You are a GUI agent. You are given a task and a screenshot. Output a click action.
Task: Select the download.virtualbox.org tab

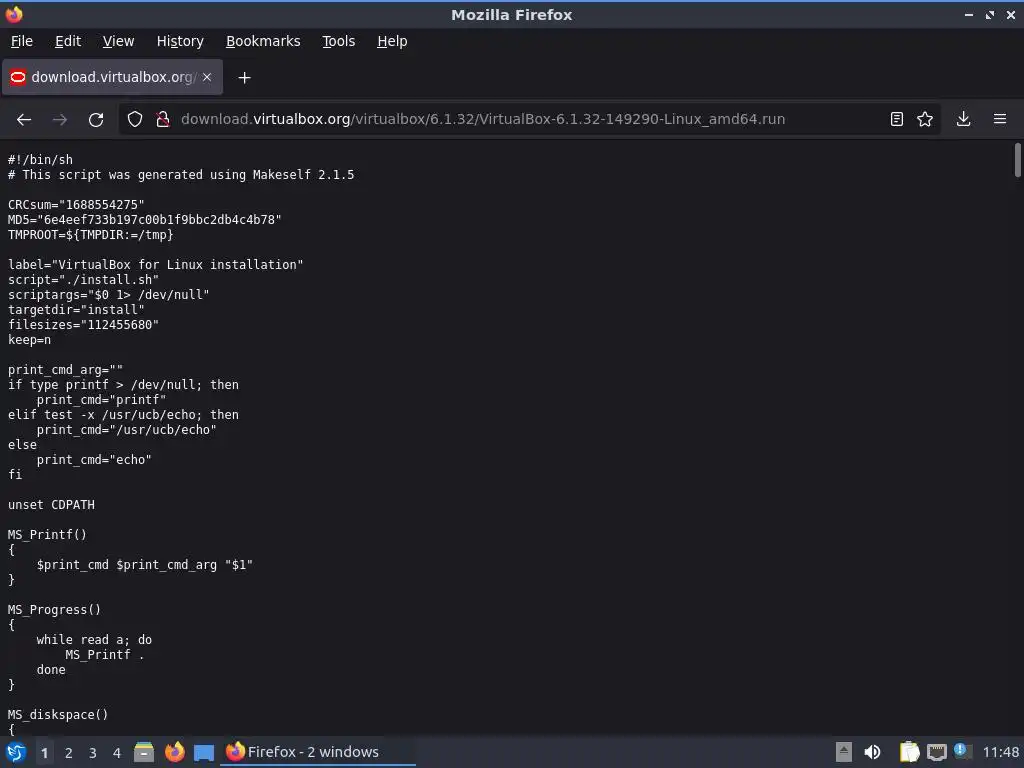click(112, 77)
